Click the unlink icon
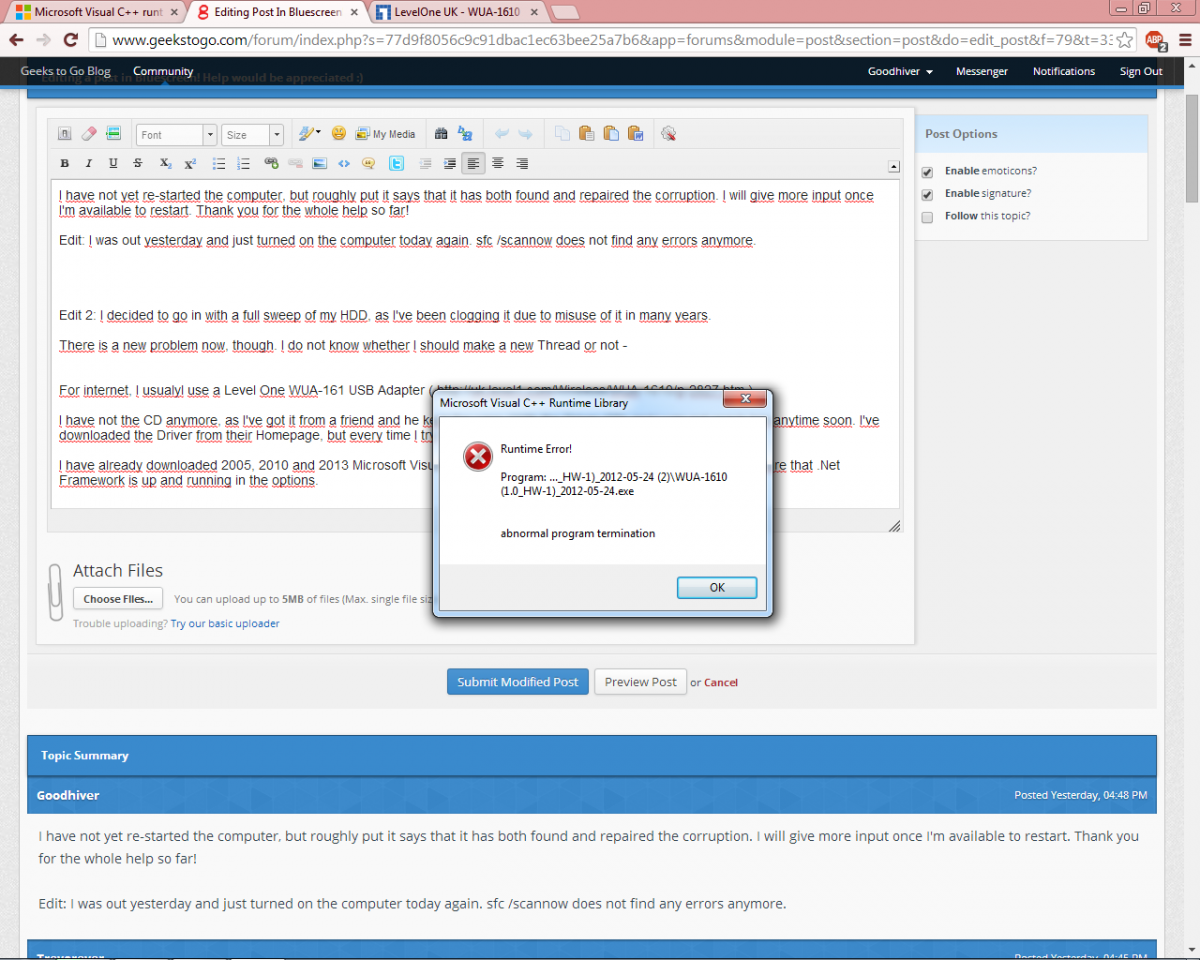Viewport: 1200px width, 960px height. point(295,163)
